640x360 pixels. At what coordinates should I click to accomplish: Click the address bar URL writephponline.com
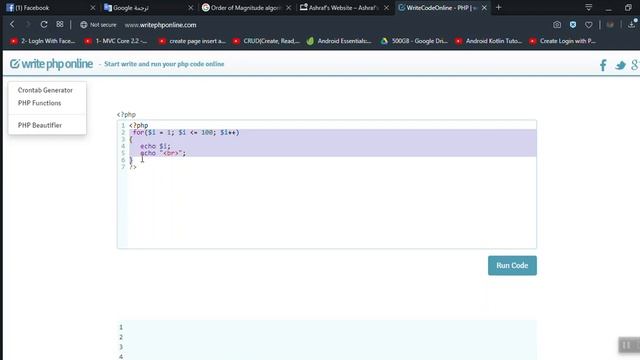click(160, 25)
